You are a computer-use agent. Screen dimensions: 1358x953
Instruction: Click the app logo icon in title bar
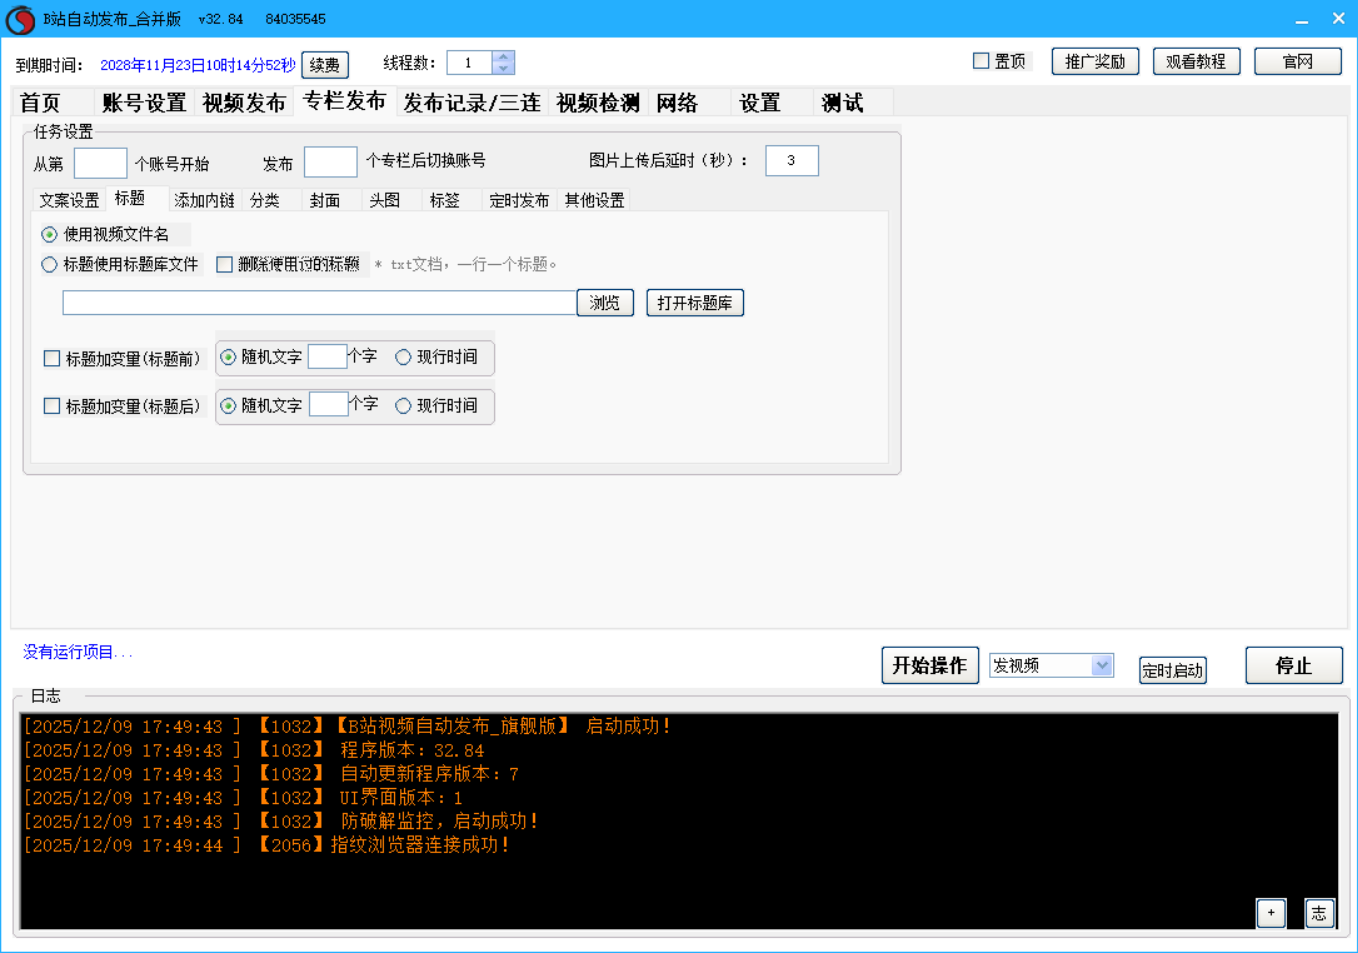20,19
